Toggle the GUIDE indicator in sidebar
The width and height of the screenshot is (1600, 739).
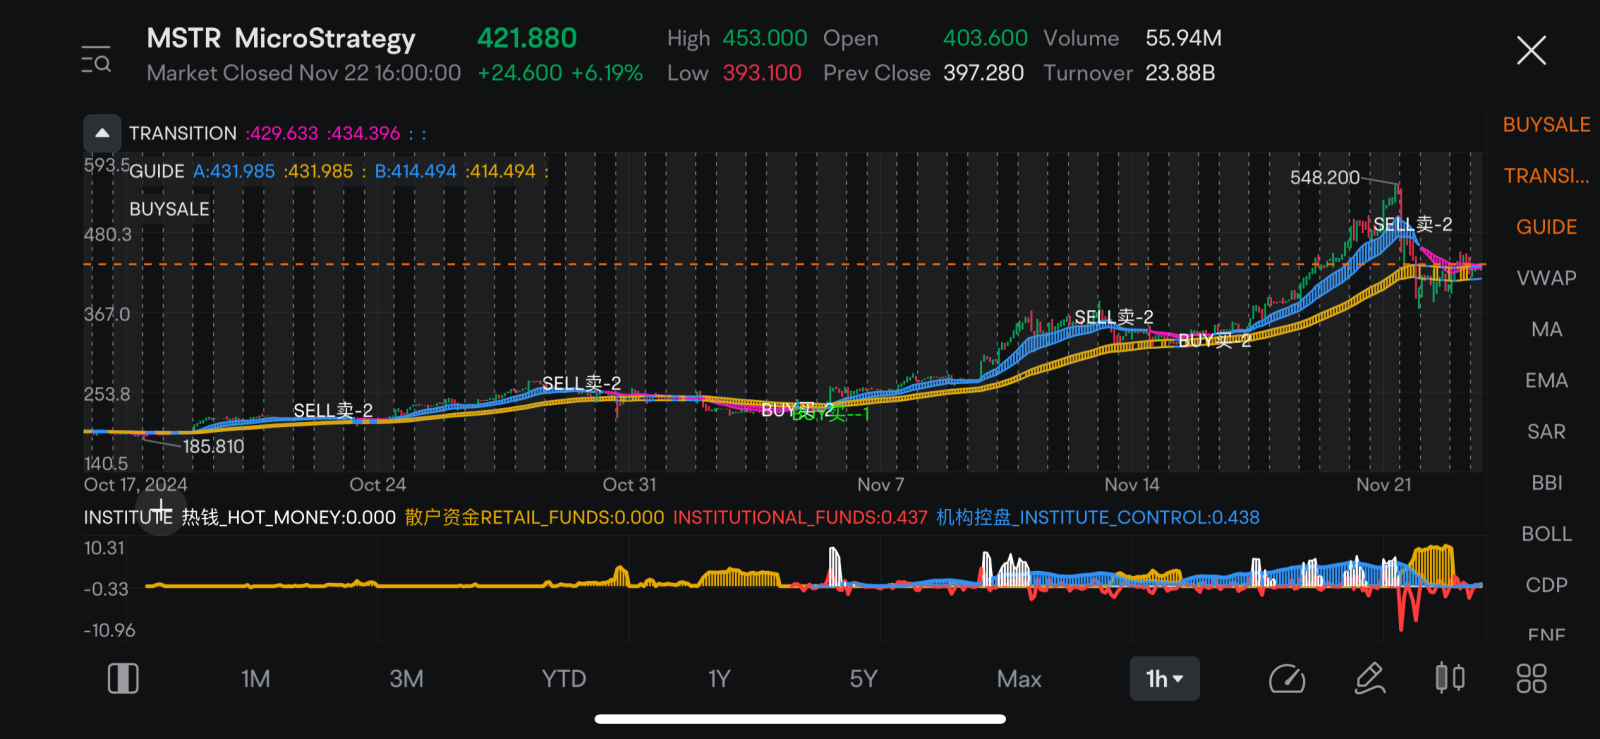point(1546,227)
